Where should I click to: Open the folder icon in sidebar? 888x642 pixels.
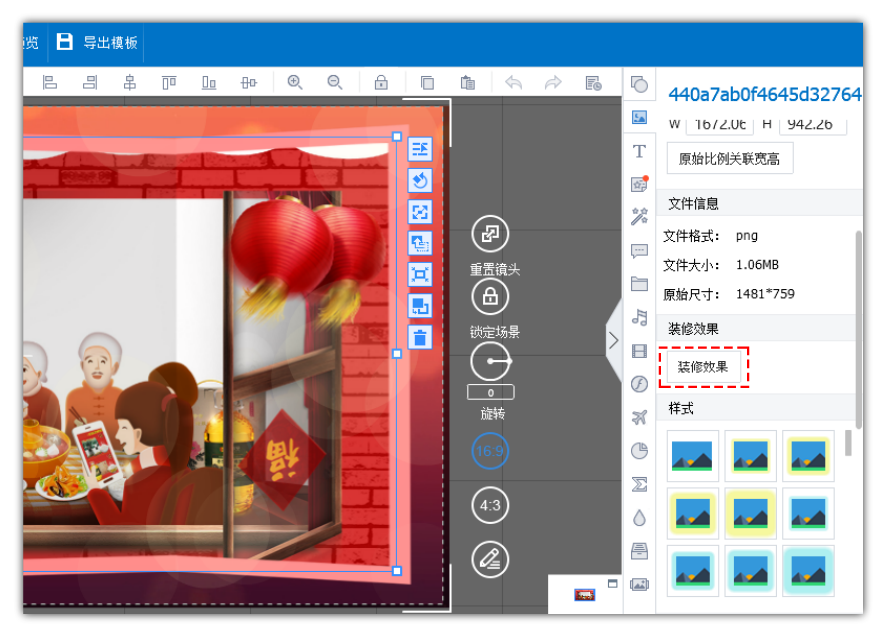pos(639,284)
